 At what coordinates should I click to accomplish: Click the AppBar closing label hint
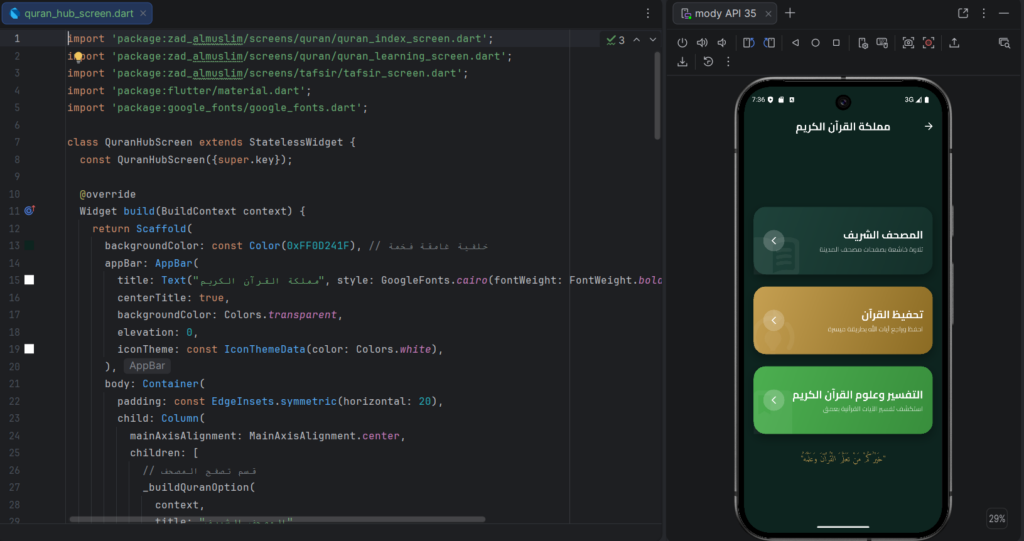coord(147,366)
